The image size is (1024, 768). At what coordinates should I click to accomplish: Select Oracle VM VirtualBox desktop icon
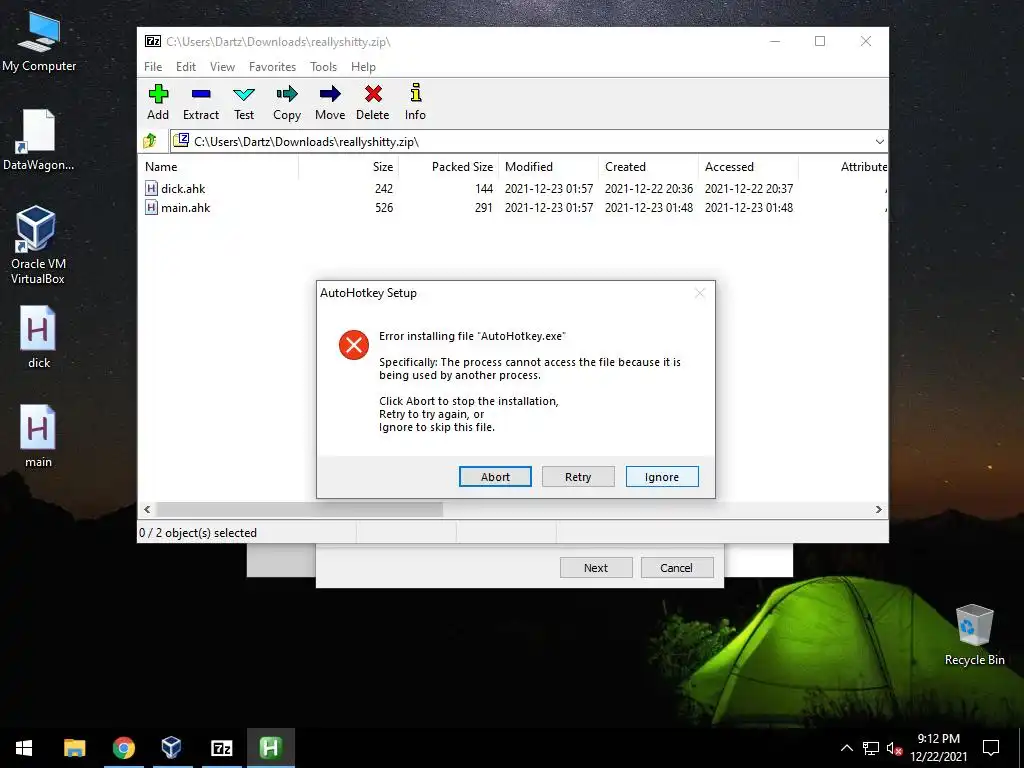point(37,245)
